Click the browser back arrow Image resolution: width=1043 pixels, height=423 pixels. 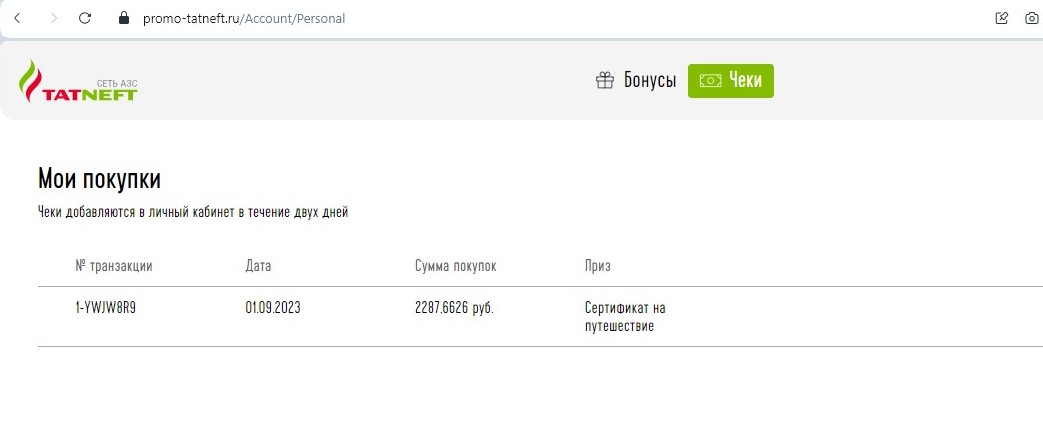[17, 19]
